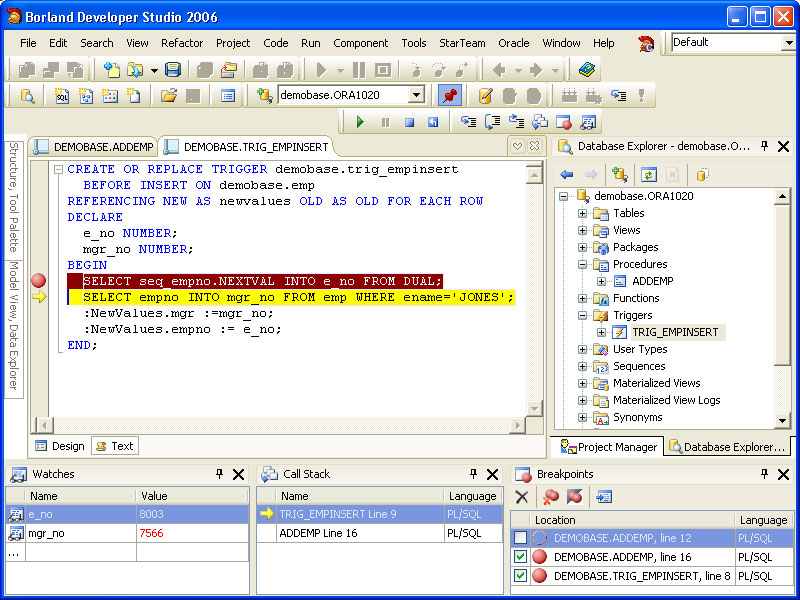The width and height of the screenshot is (800, 600).
Task: Click the list view toolbar icon
Action: coord(228,95)
